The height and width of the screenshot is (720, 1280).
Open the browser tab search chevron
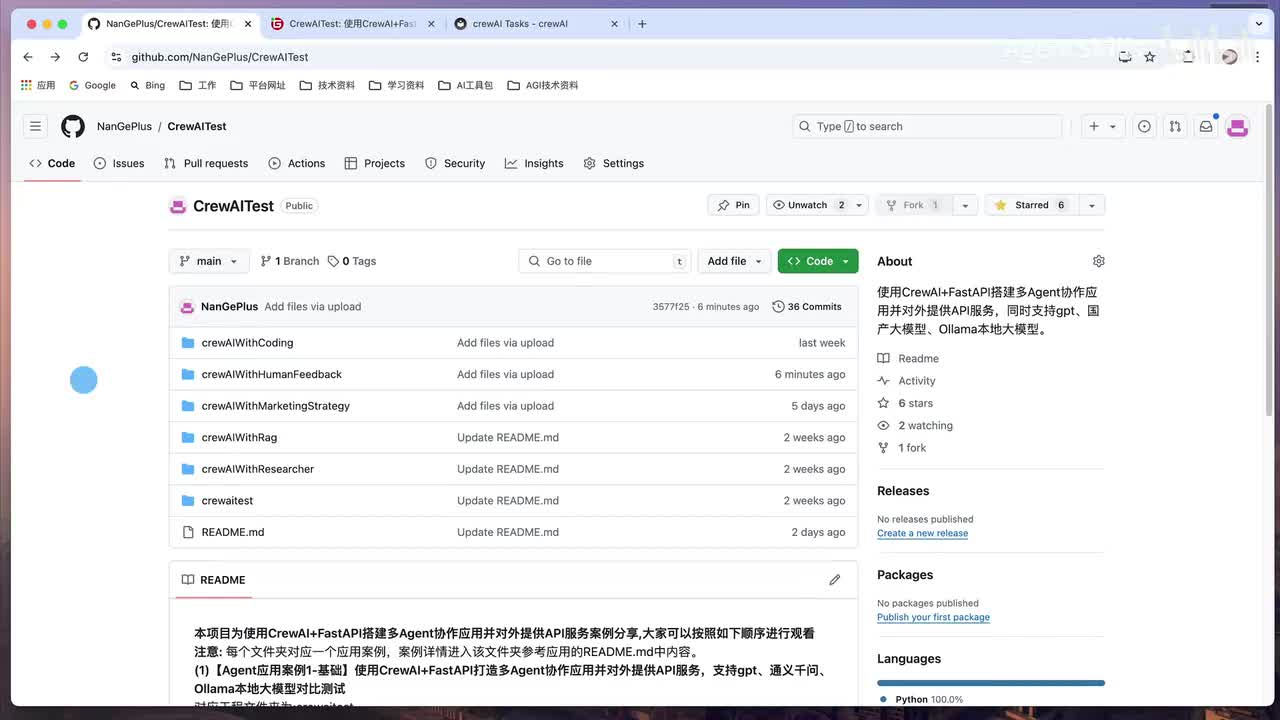[1259, 24]
